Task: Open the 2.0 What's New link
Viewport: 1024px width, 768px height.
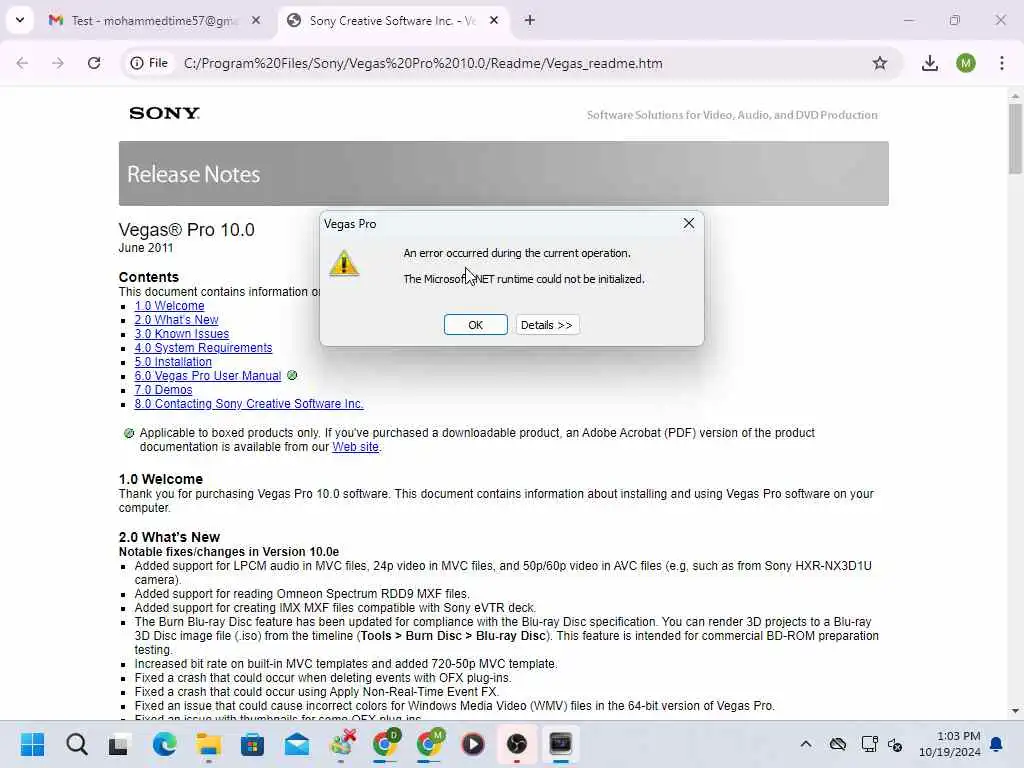Action: [176, 320]
